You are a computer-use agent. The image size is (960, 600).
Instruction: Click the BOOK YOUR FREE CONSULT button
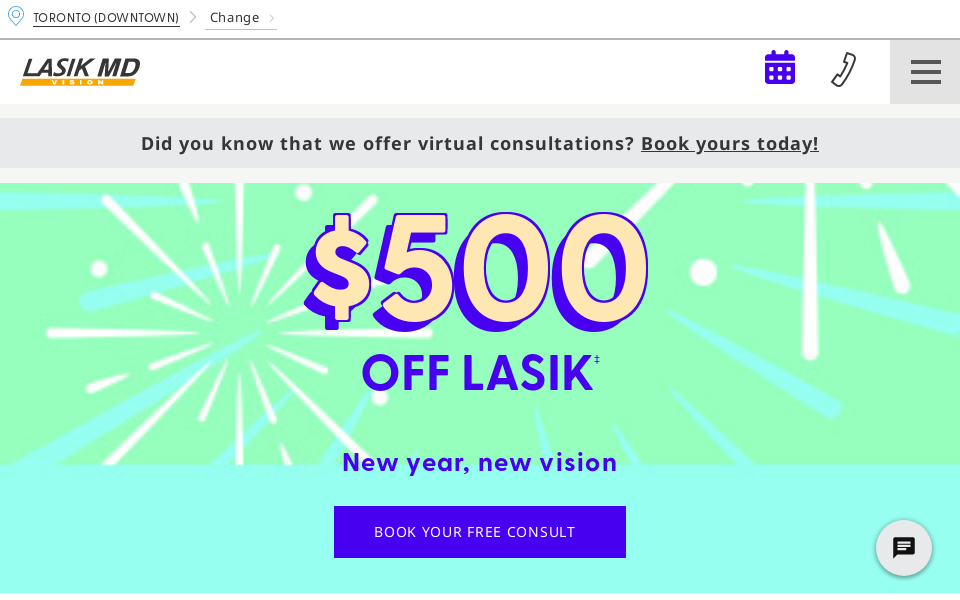tap(479, 532)
